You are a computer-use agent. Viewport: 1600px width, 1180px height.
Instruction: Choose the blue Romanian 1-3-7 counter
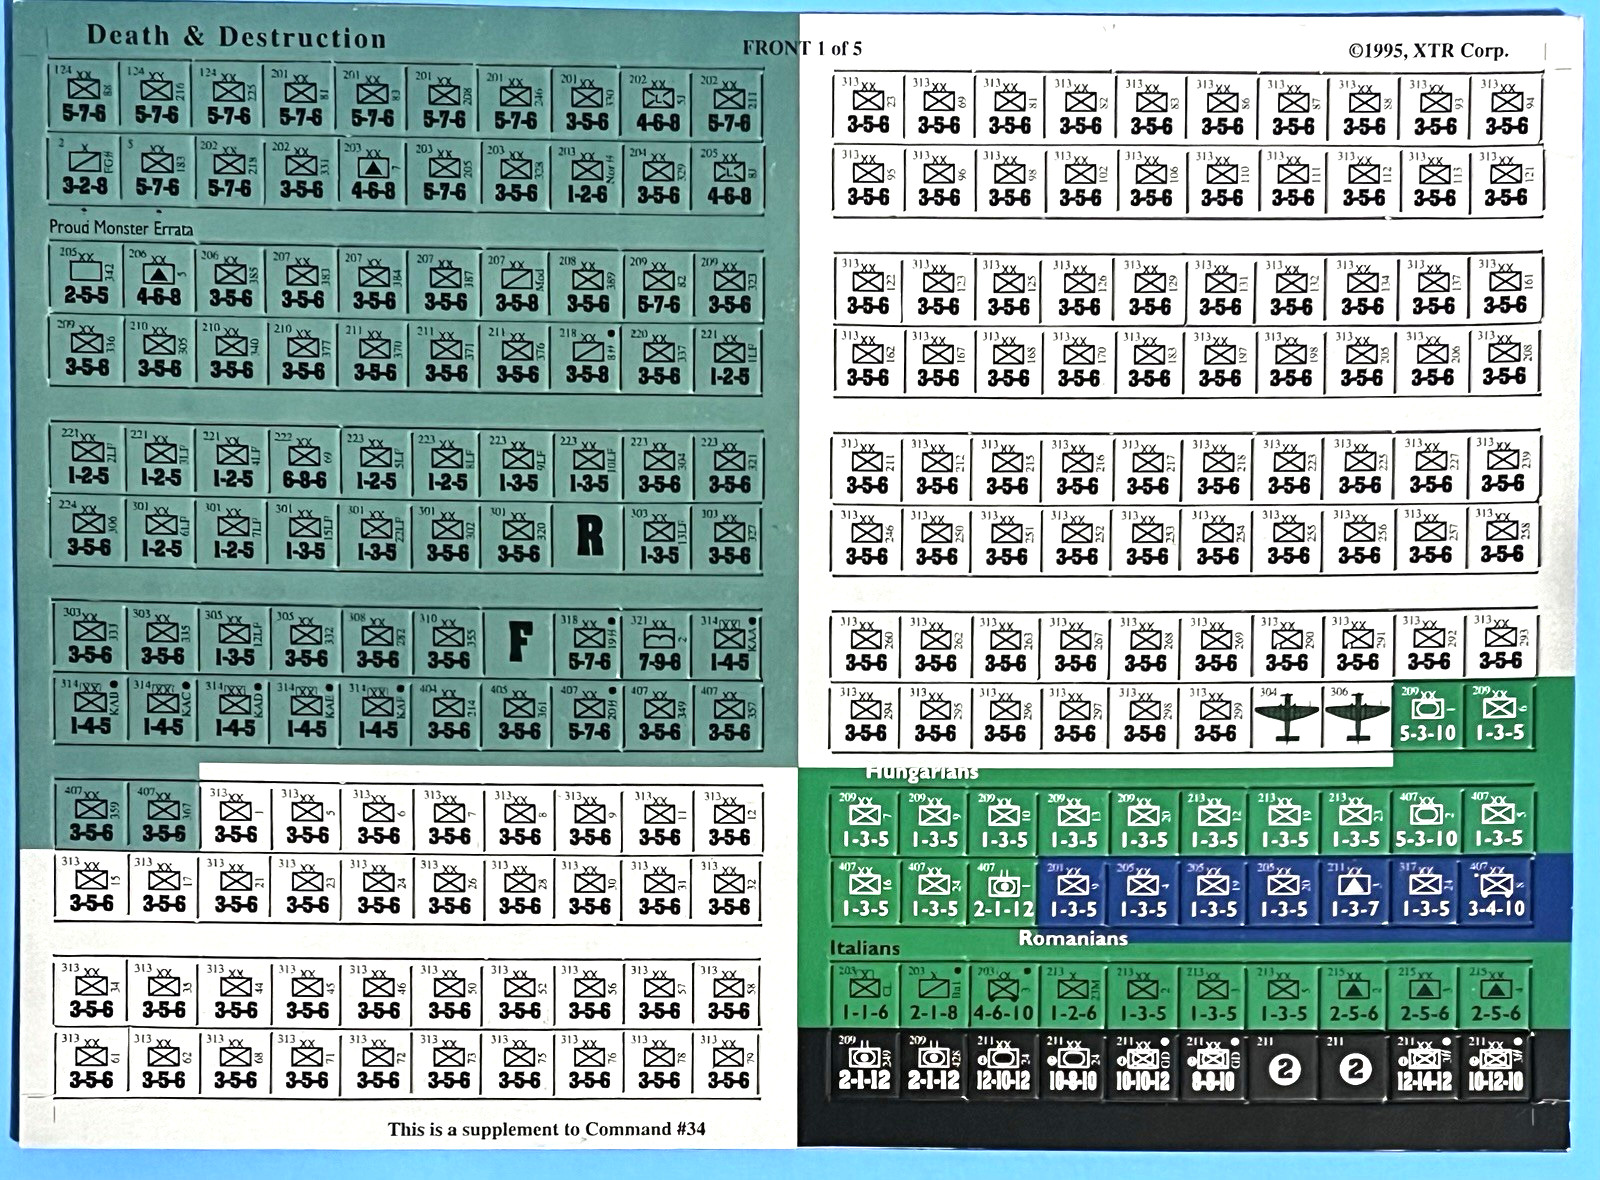coord(1355,890)
